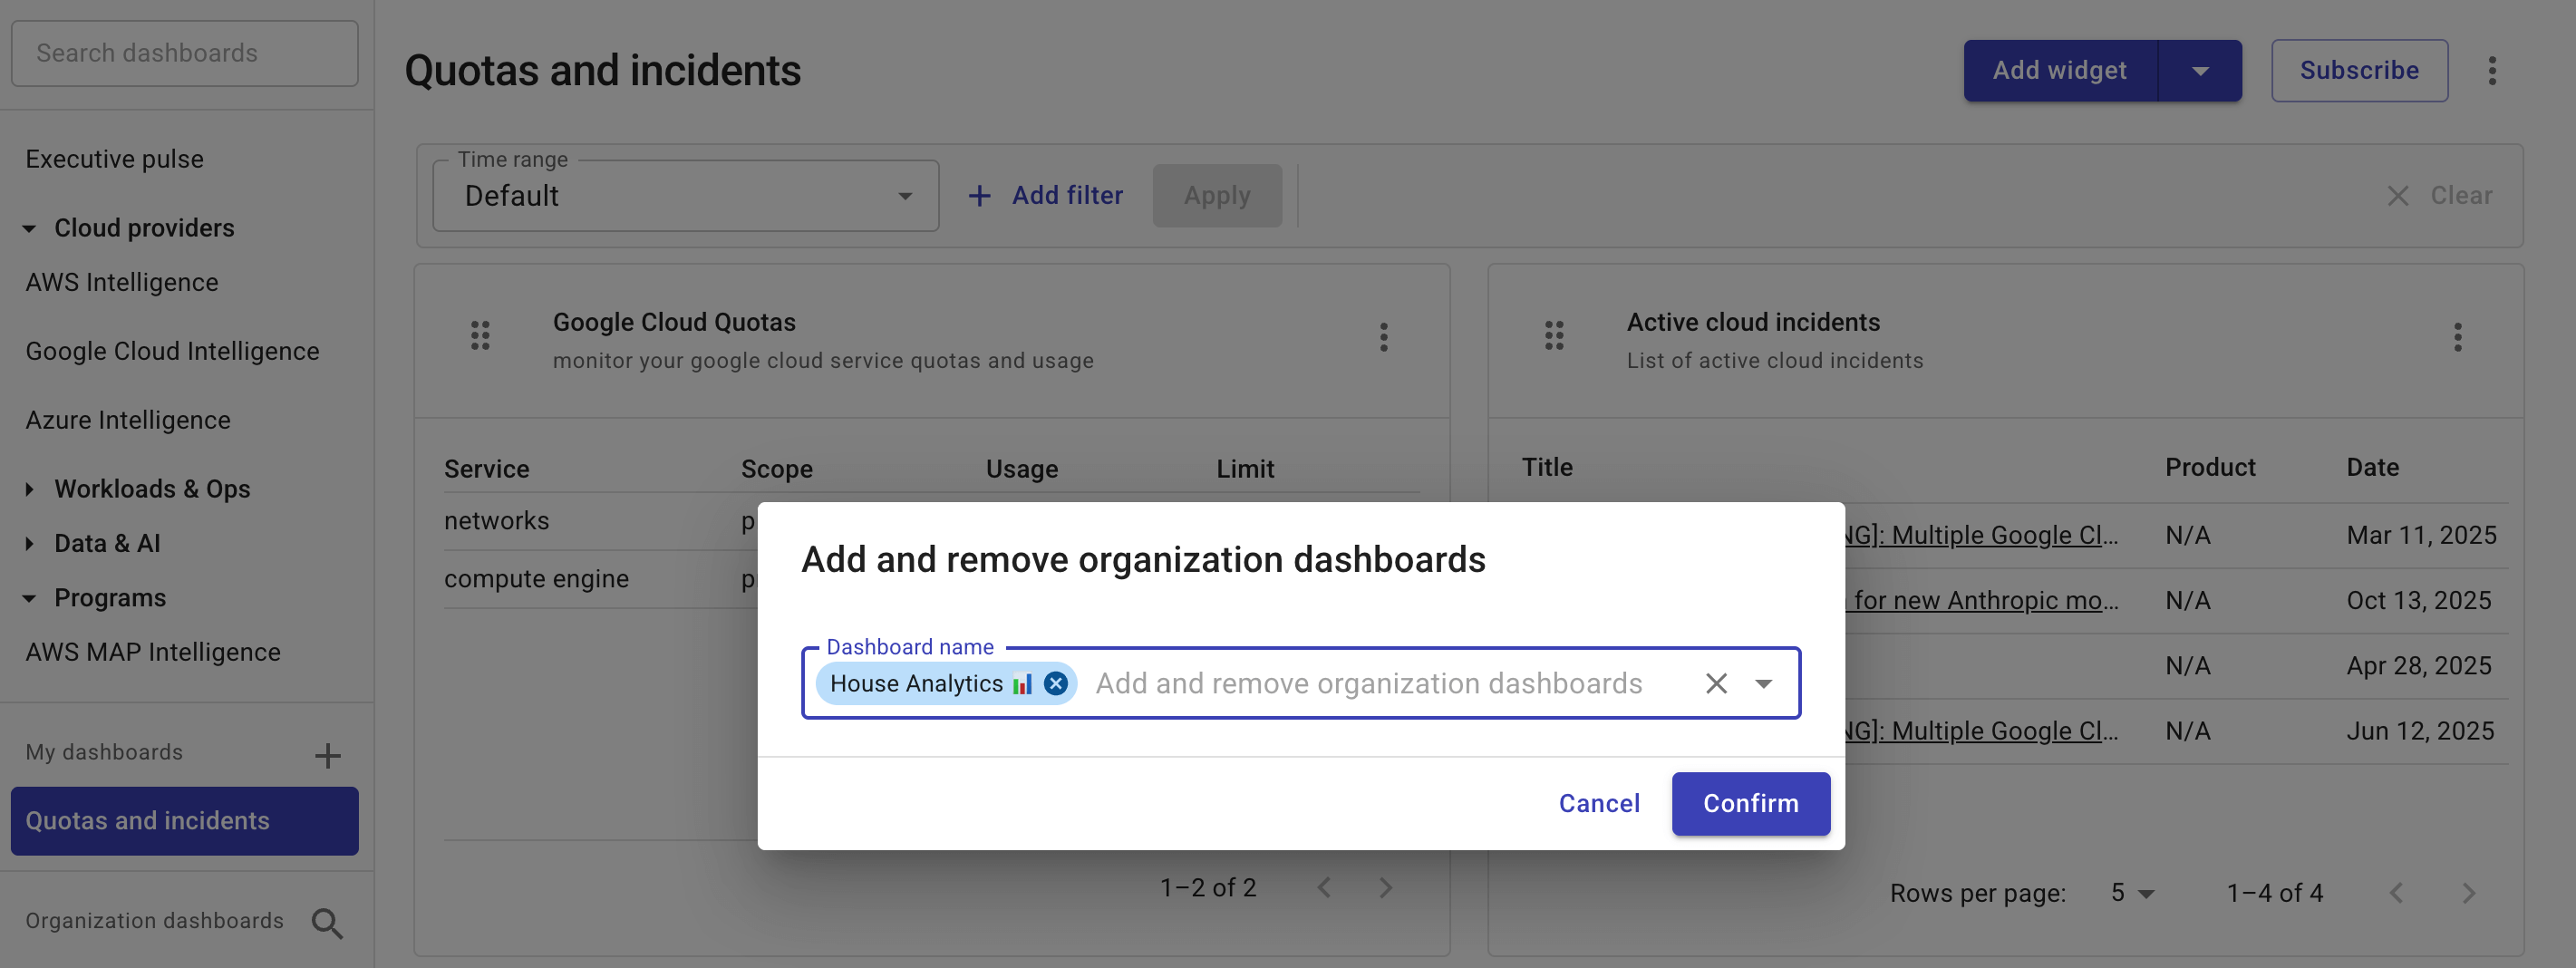This screenshot has height=968, width=2576.
Task: Remove the House Analytics chip
Action: point(1055,683)
